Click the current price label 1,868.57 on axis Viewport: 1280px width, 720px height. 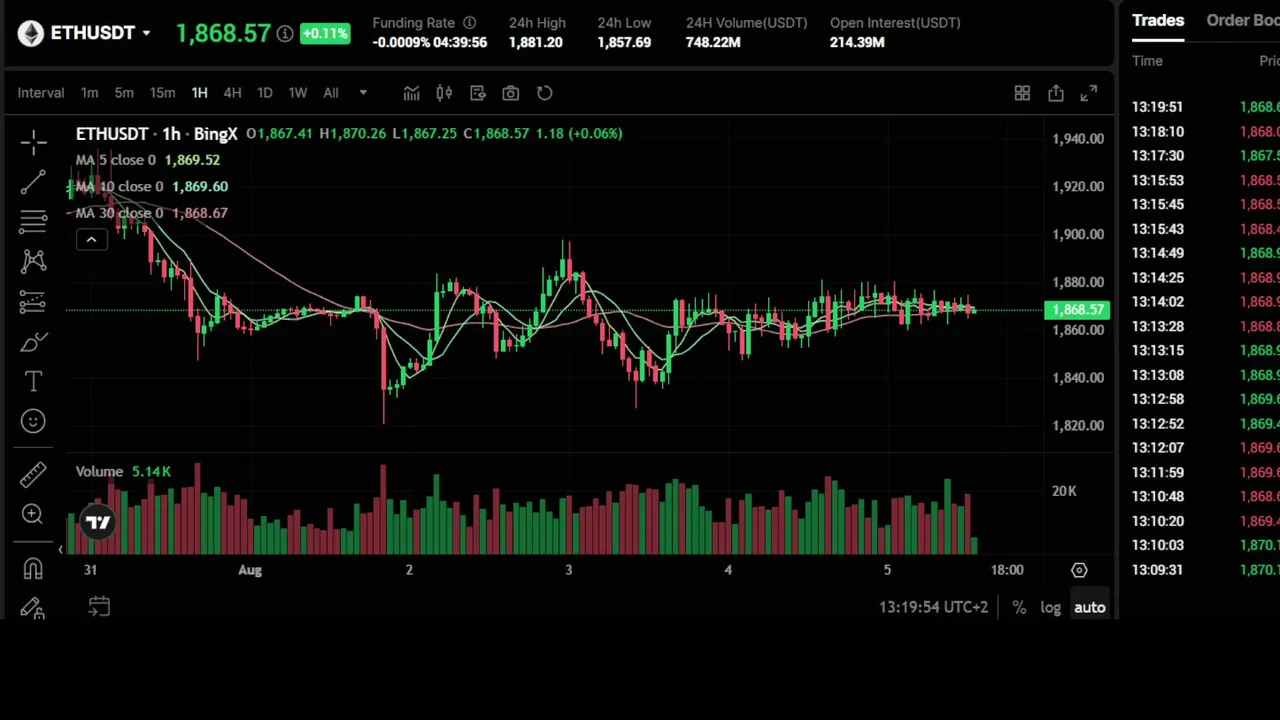(1076, 310)
